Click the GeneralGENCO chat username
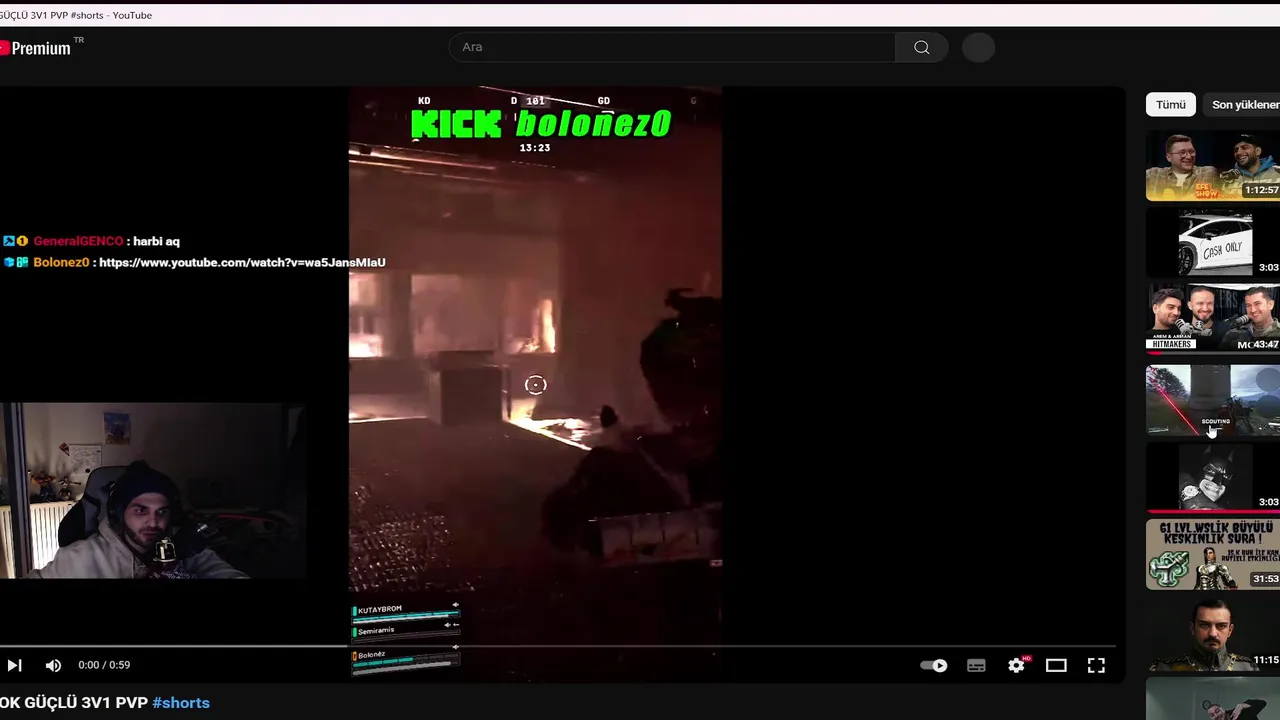 click(78, 241)
